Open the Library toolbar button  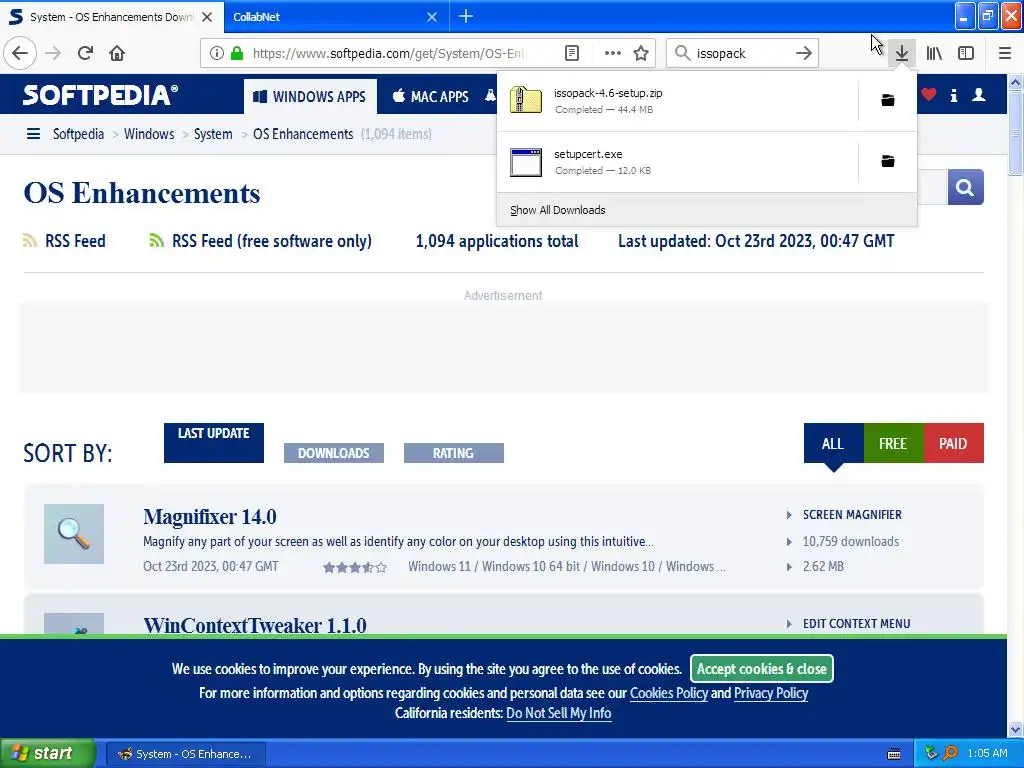(934, 53)
